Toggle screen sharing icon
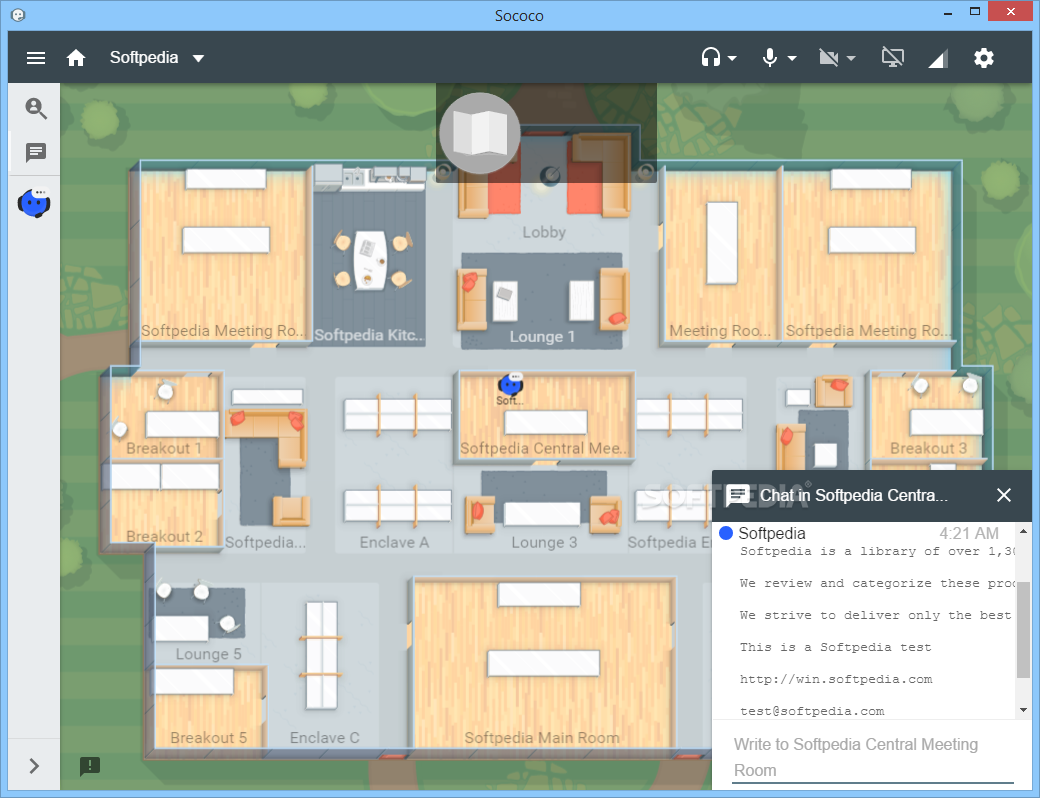Viewport: 1040px width, 798px height. pyautogui.click(x=893, y=58)
